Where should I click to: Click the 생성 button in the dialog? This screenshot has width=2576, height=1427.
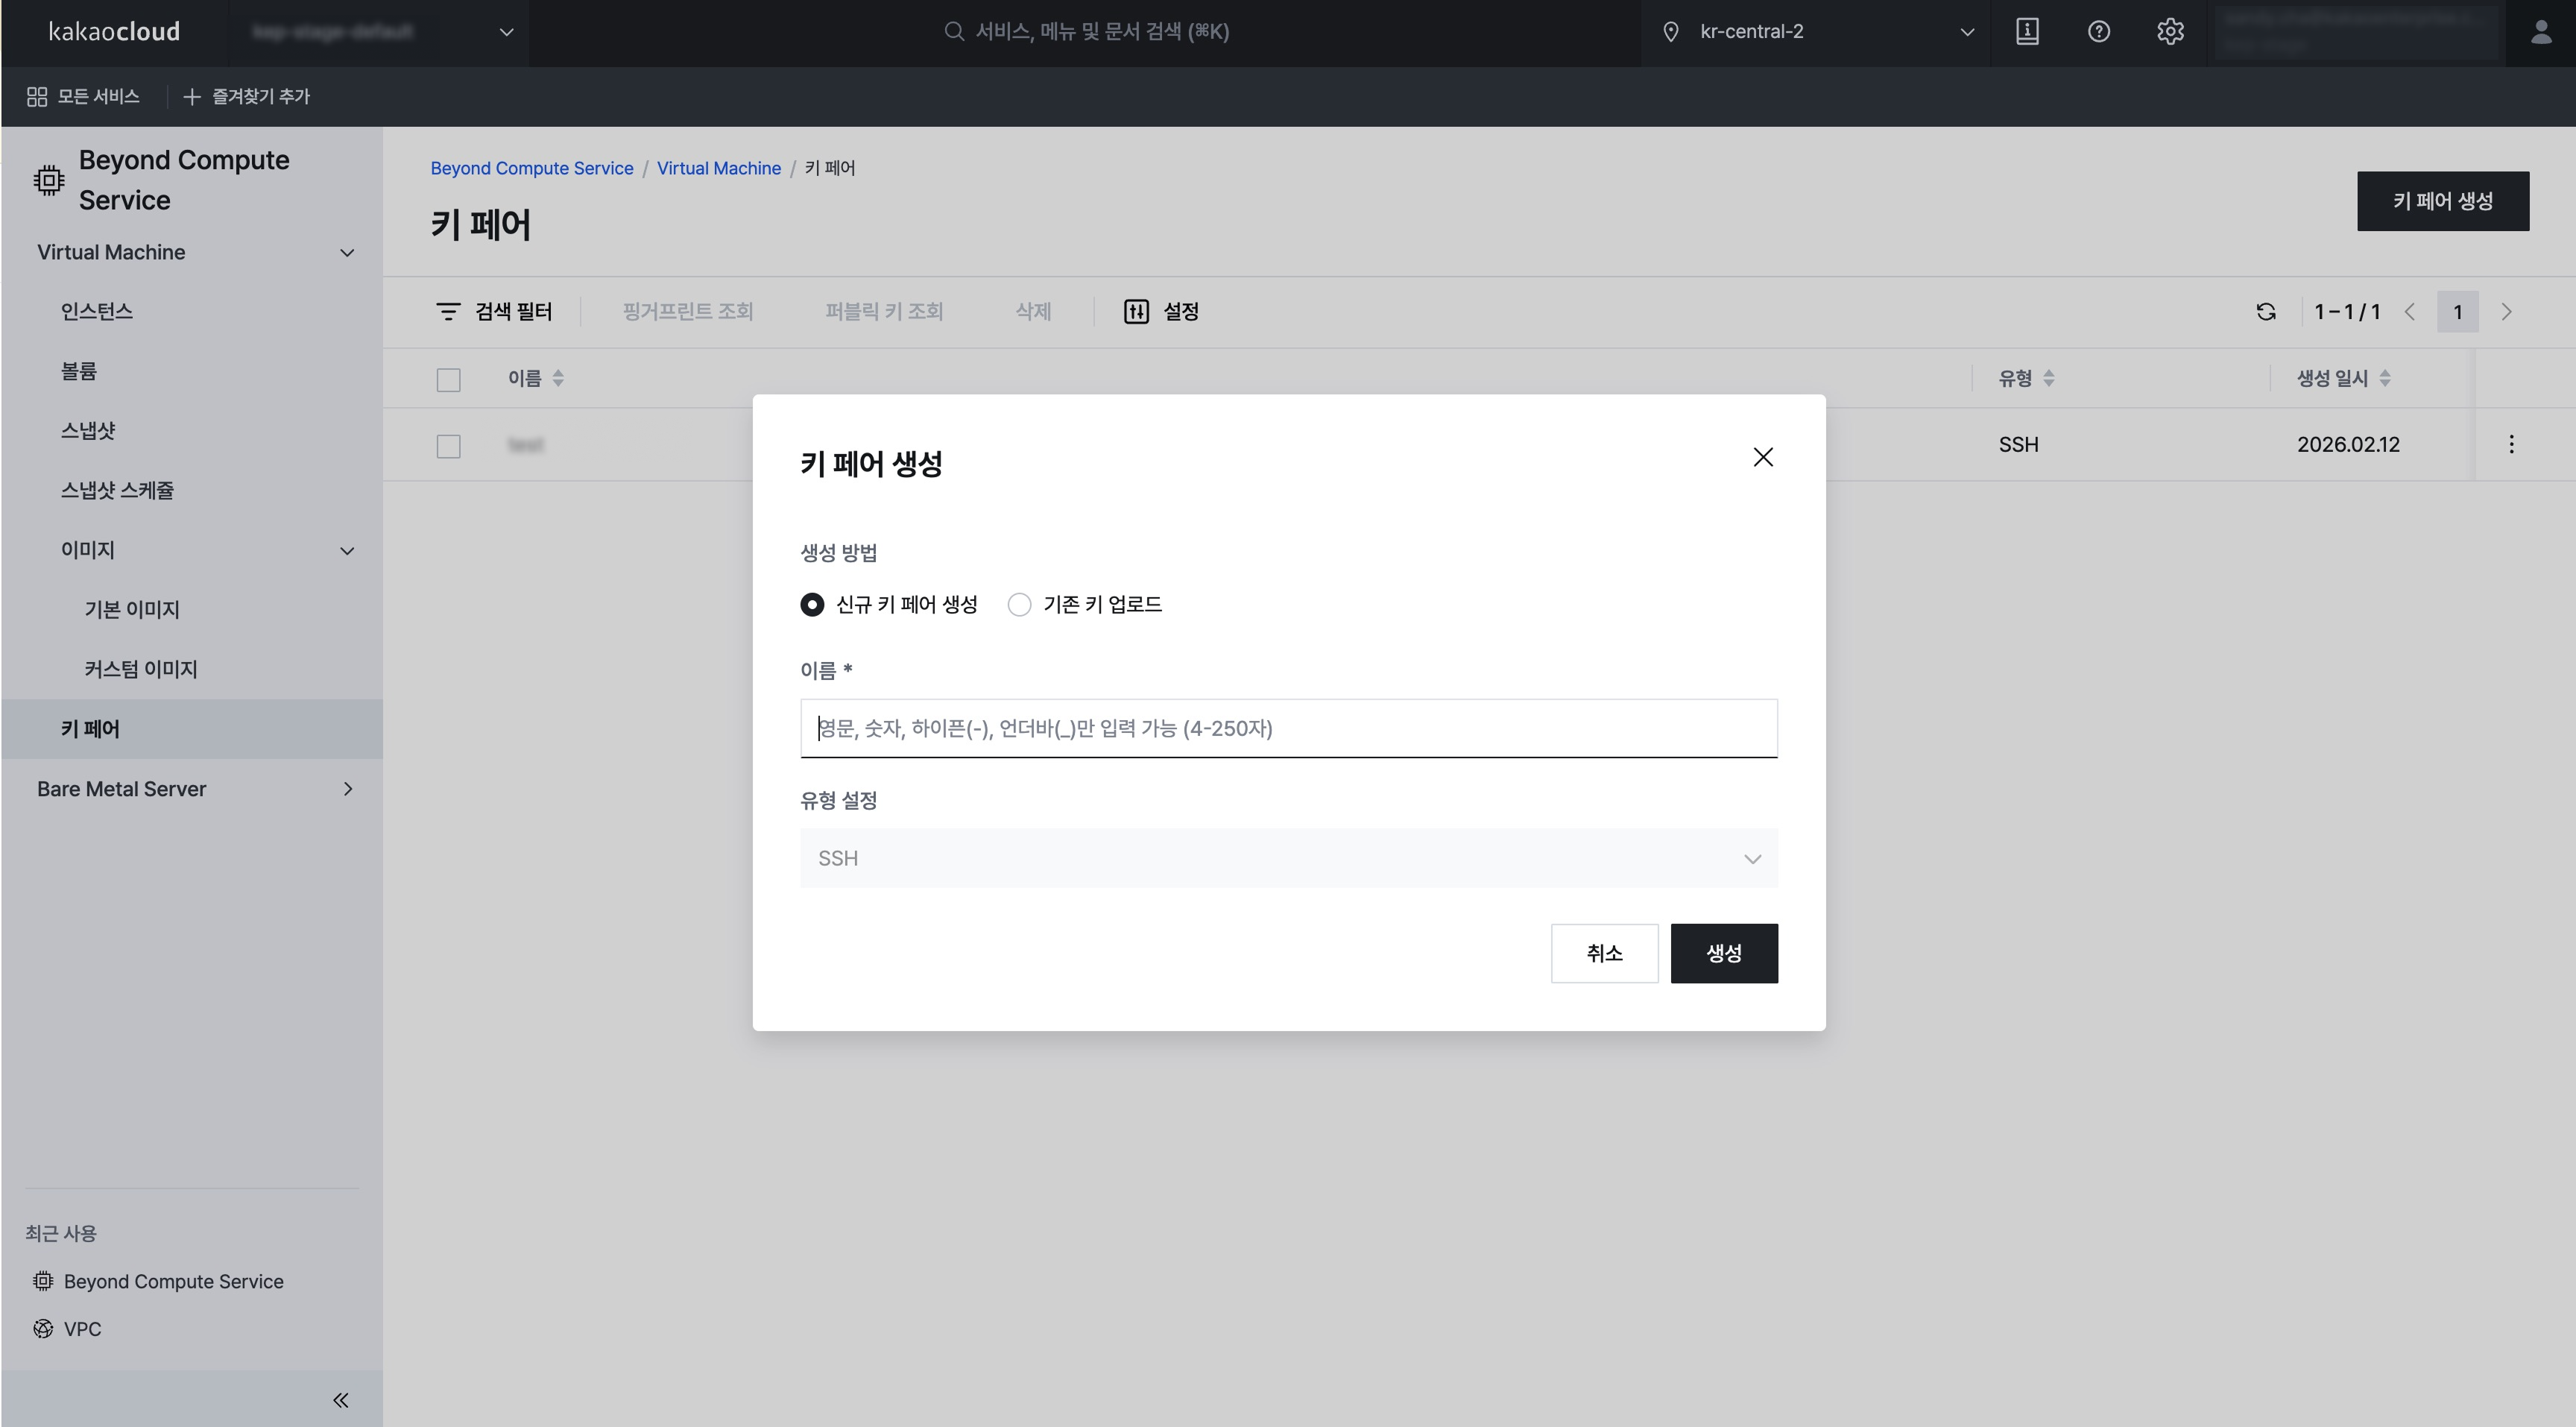point(1723,953)
